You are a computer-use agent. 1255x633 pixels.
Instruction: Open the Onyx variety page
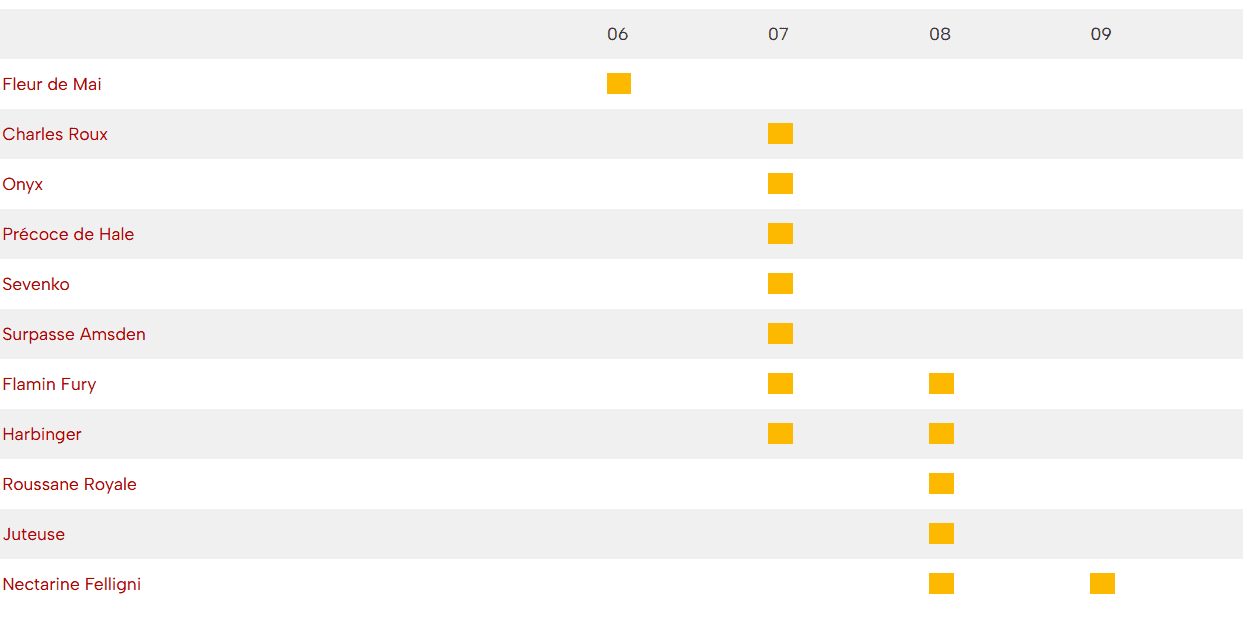coord(23,184)
